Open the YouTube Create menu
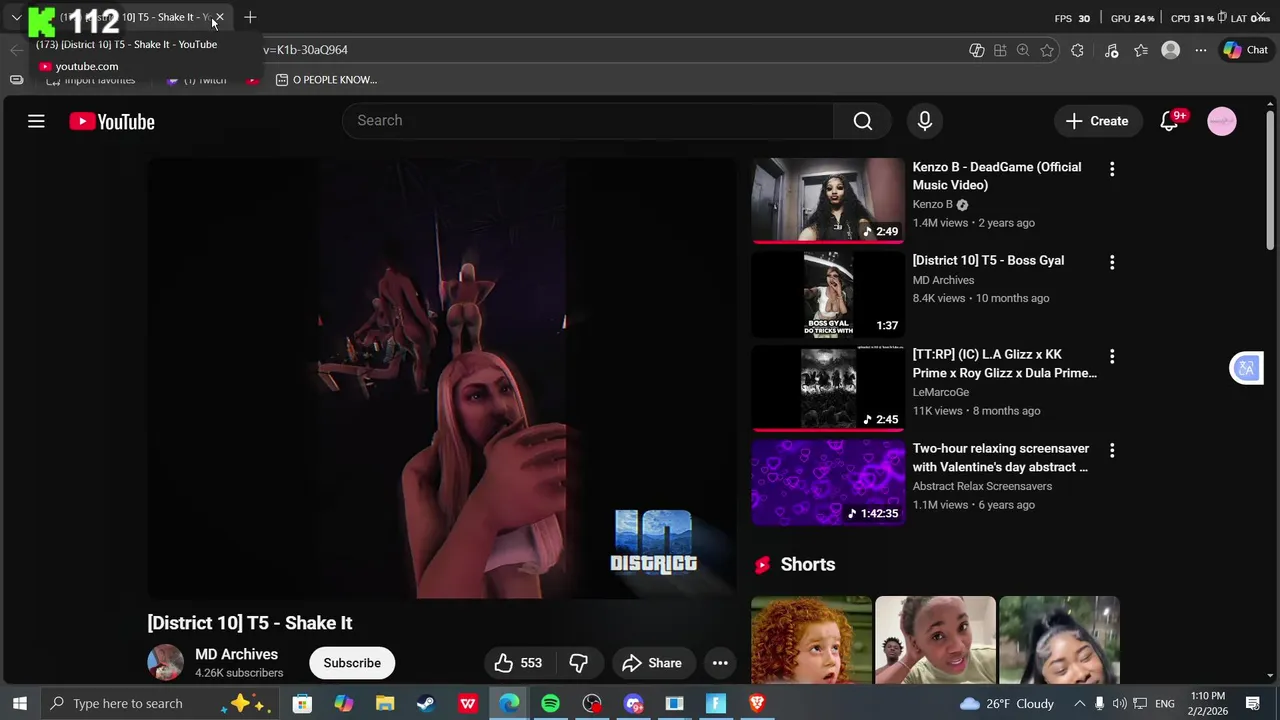This screenshot has height=720, width=1280. [x=1097, y=121]
